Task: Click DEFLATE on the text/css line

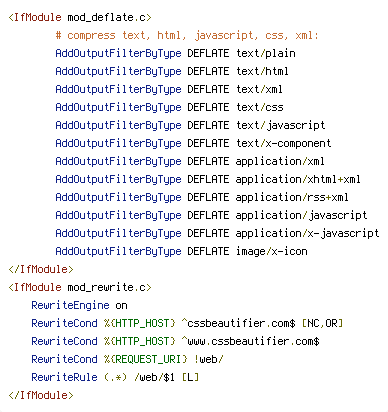Action: [208, 107]
